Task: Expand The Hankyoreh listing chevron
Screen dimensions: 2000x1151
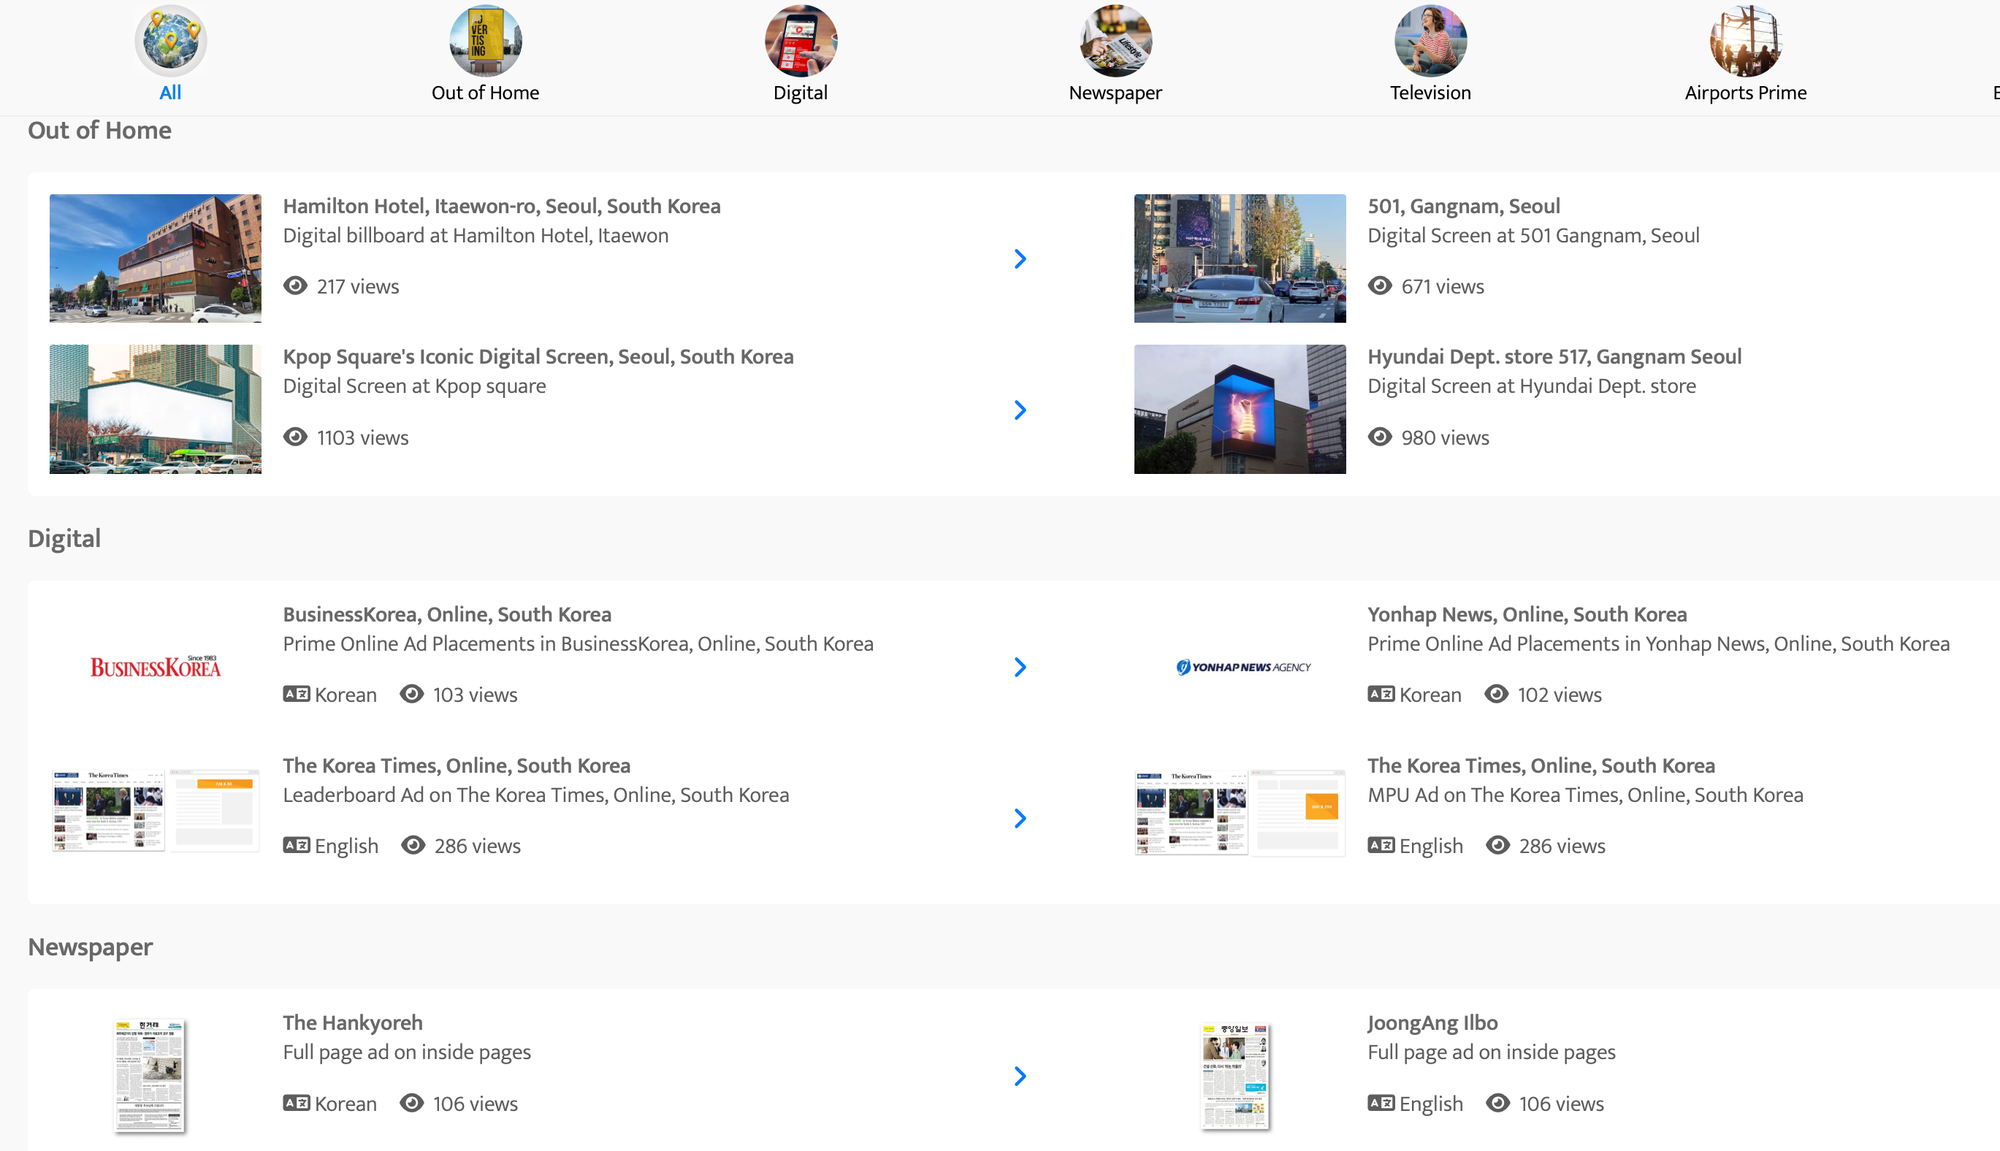Action: (x=1020, y=1076)
